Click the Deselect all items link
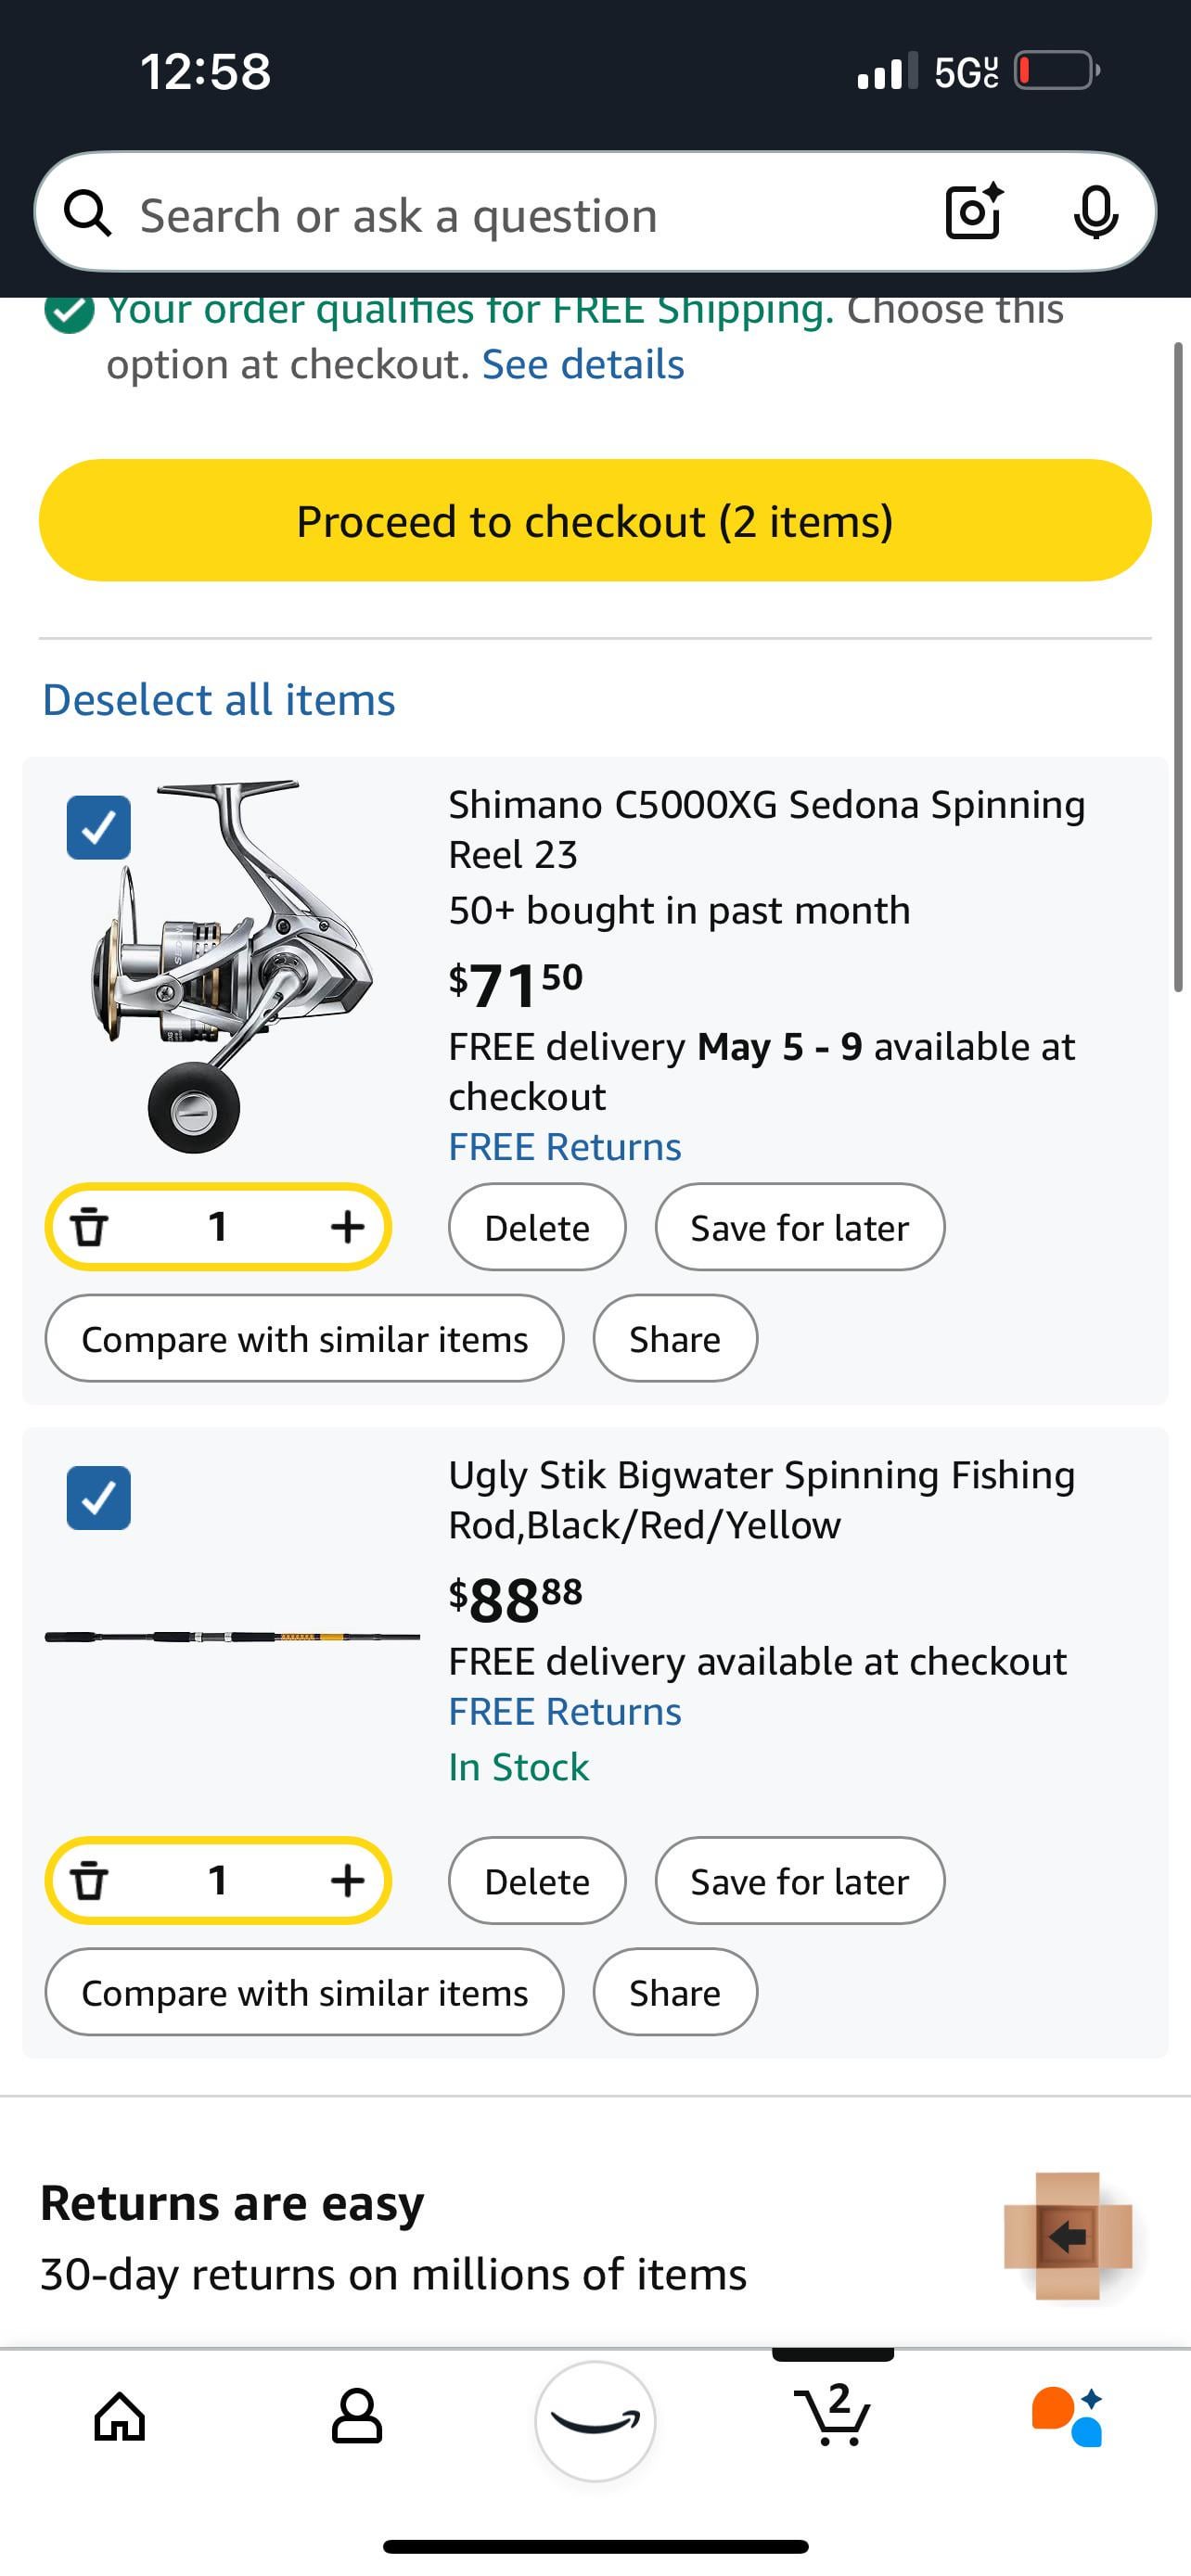The width and height of the screenshot is (1191, 2576). coord(219,699)
